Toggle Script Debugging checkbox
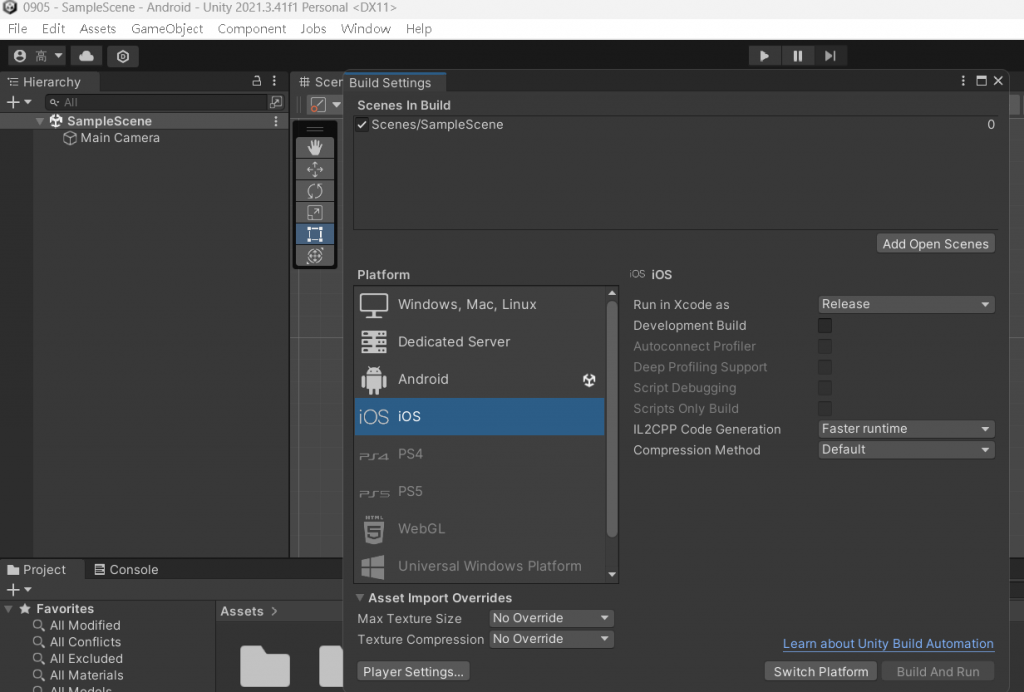1024x692 pixels. pos(825,388)
